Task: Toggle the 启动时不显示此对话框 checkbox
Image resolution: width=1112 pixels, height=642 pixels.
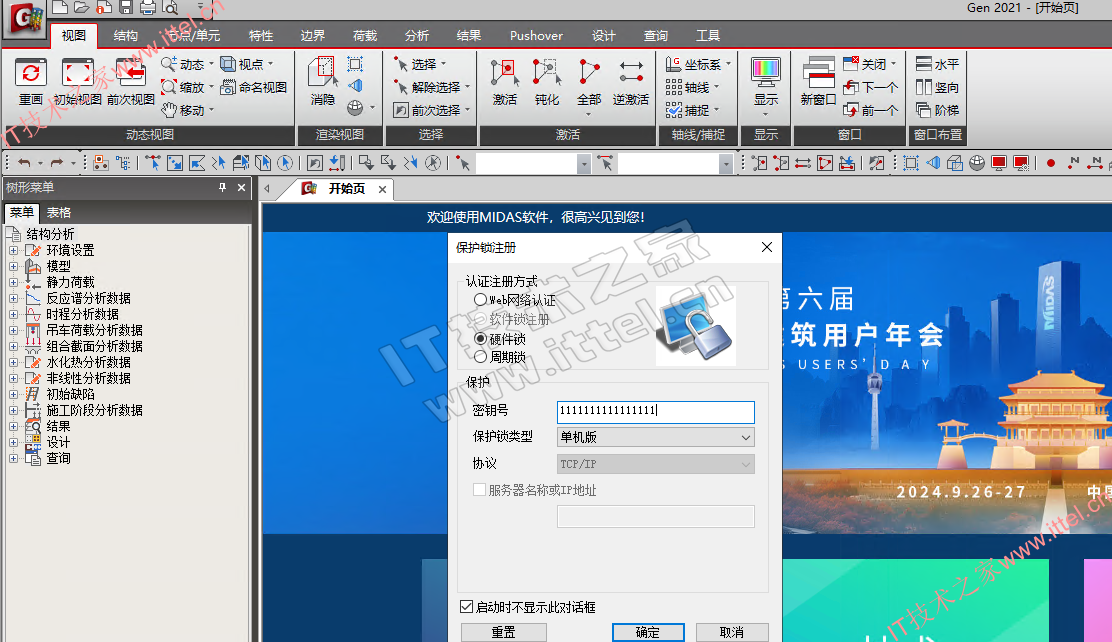Action: 466,607
